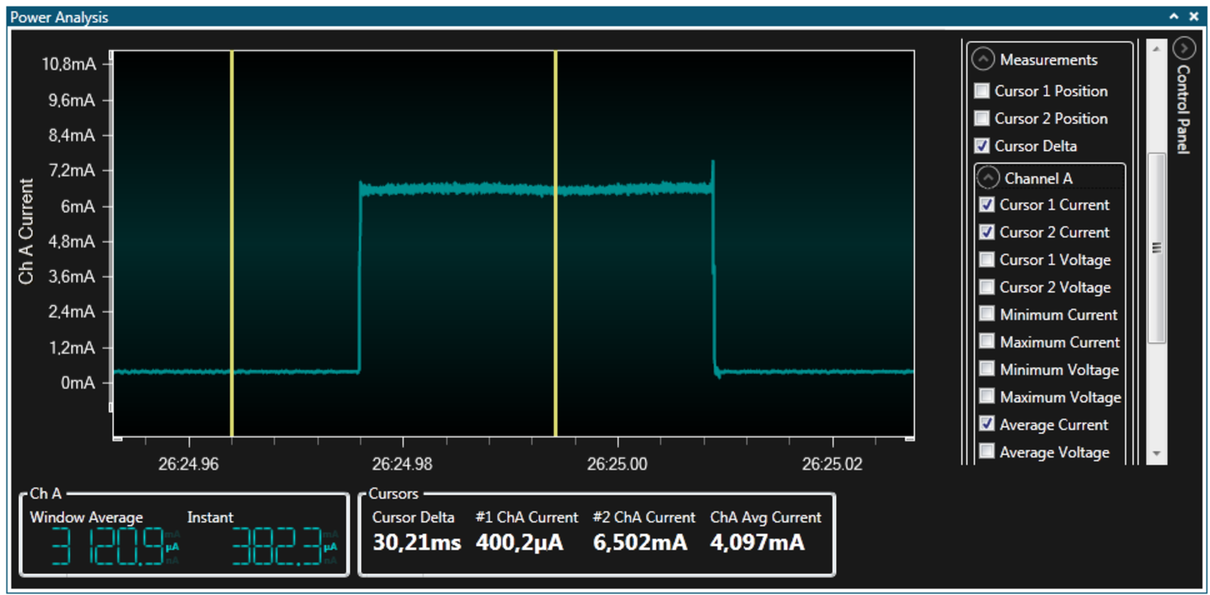Screen dimensions: 1210x595
Task: Enable Minimum Voltage checkbox
Action: (988, 370)
